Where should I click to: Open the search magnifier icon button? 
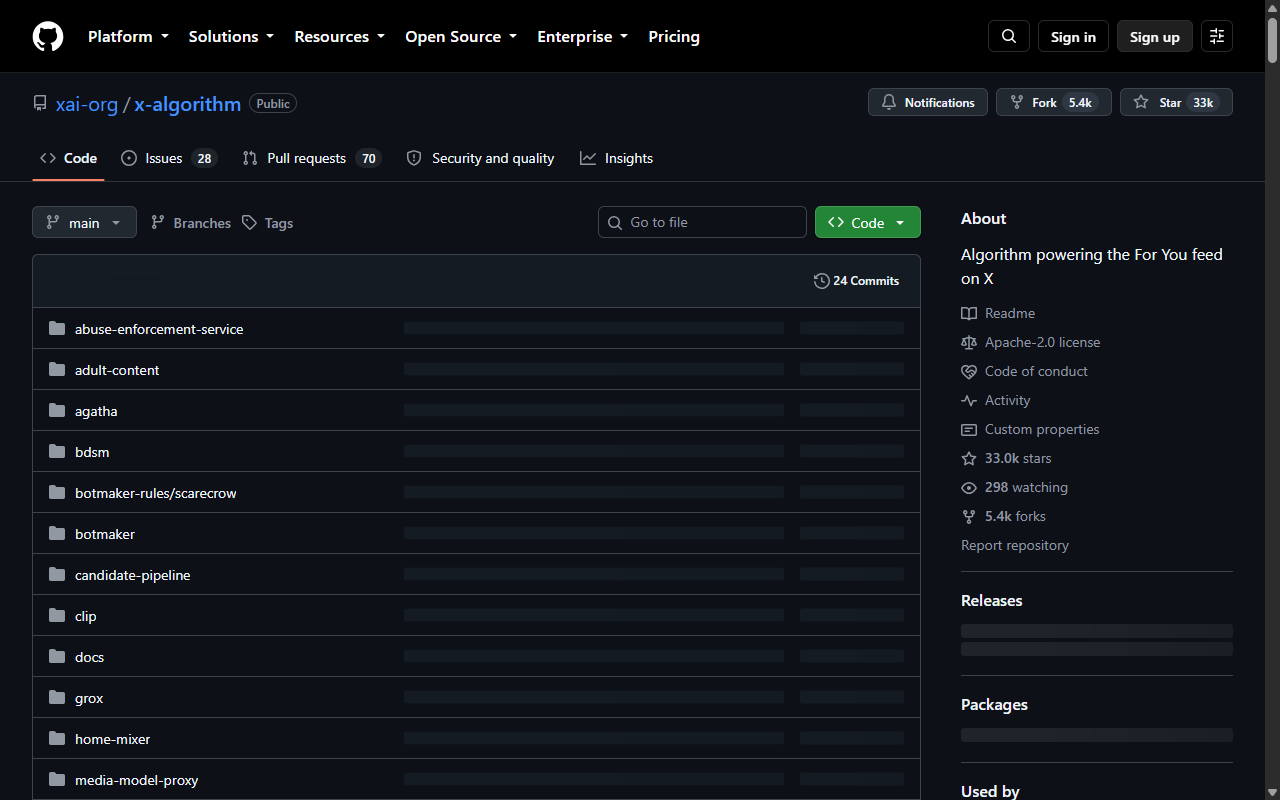(x=1009, y=36)
